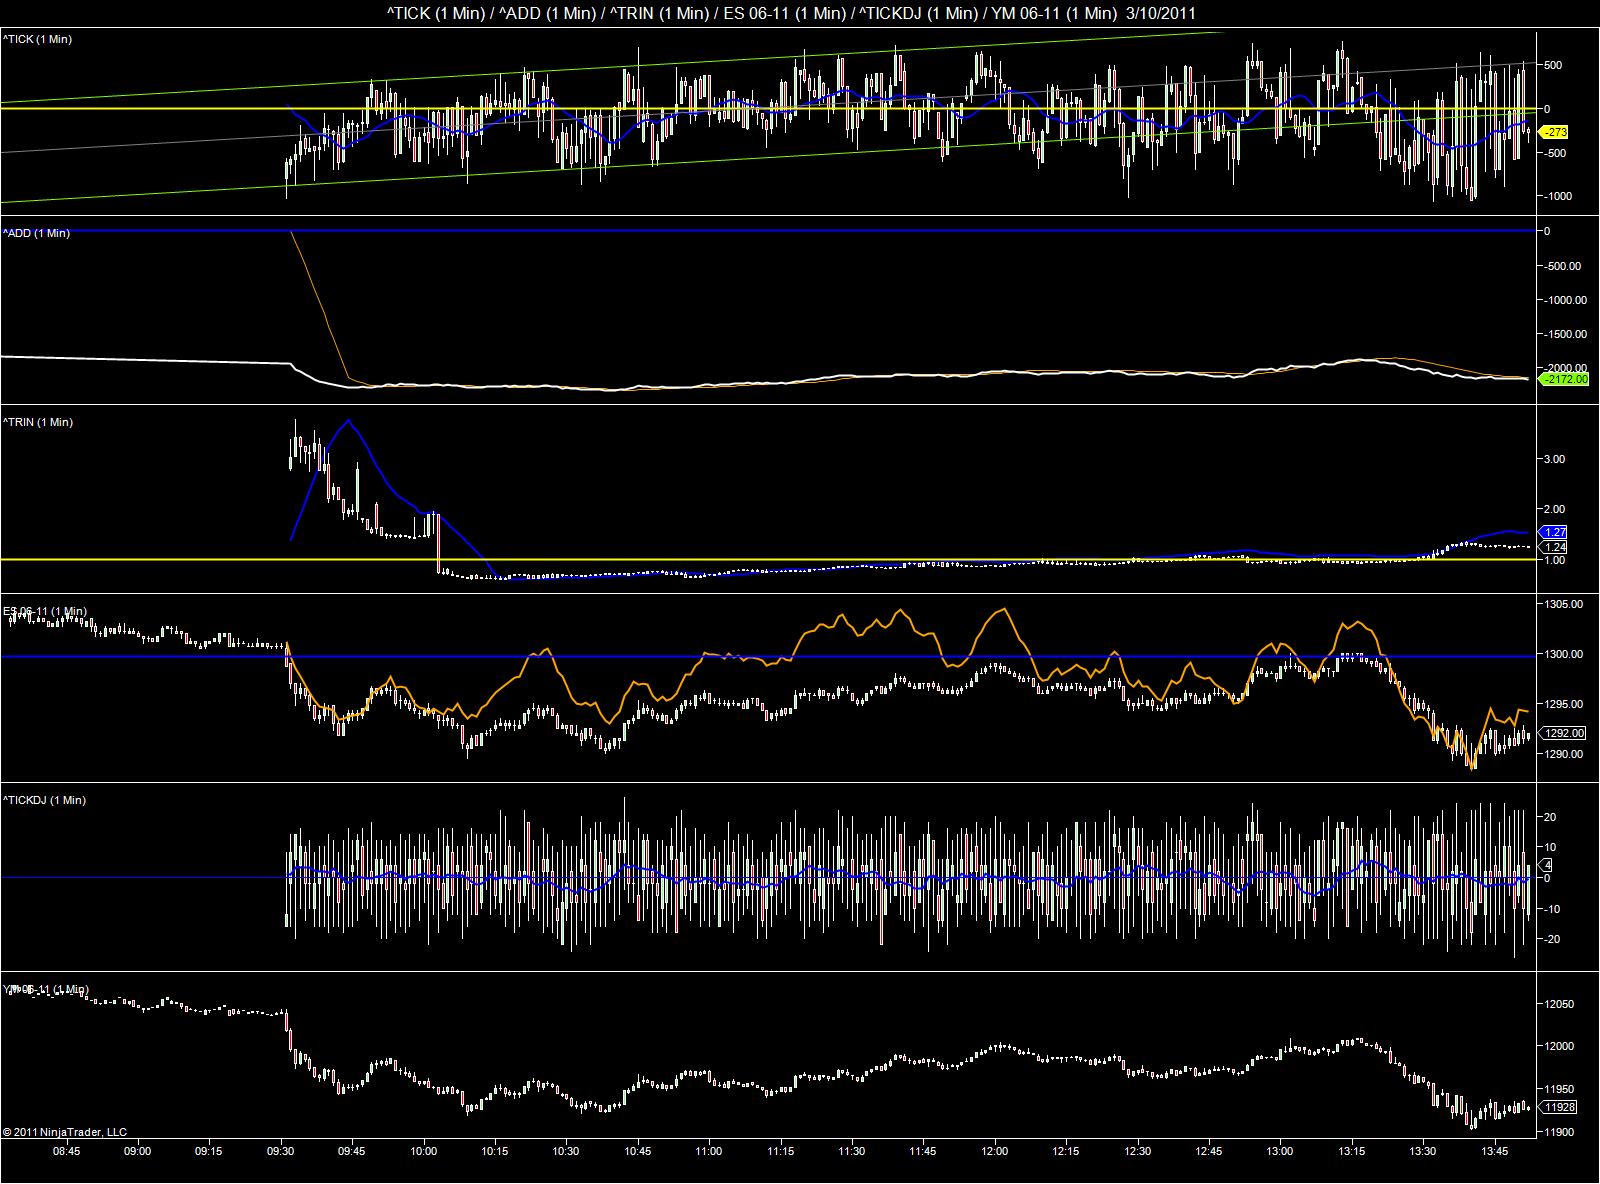Click the 10:00 time axis label
Screen dimensions: 1600x1184
click(424, 1151)
